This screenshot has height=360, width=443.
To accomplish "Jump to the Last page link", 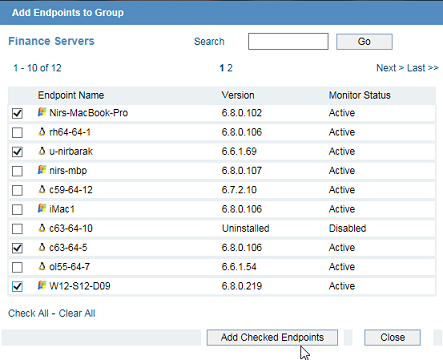I will [x=423, y=68].
